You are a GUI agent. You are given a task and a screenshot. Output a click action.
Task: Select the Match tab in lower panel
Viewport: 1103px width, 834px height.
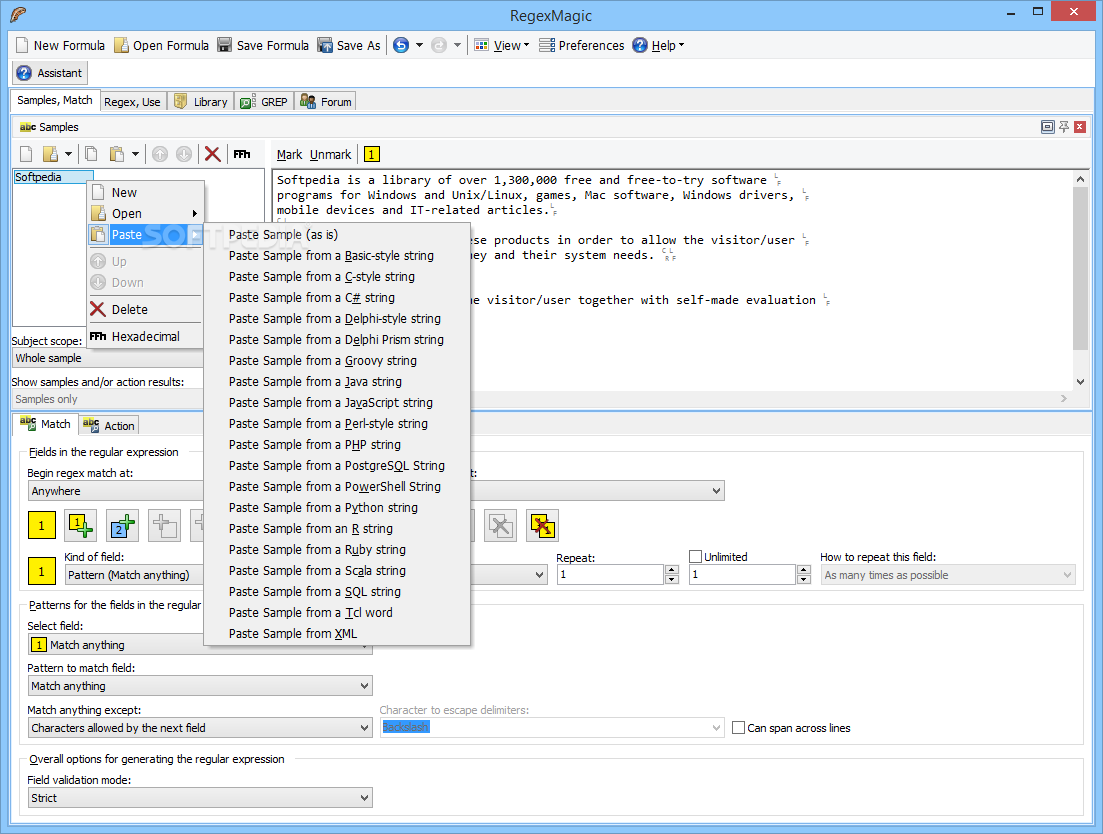46,424
